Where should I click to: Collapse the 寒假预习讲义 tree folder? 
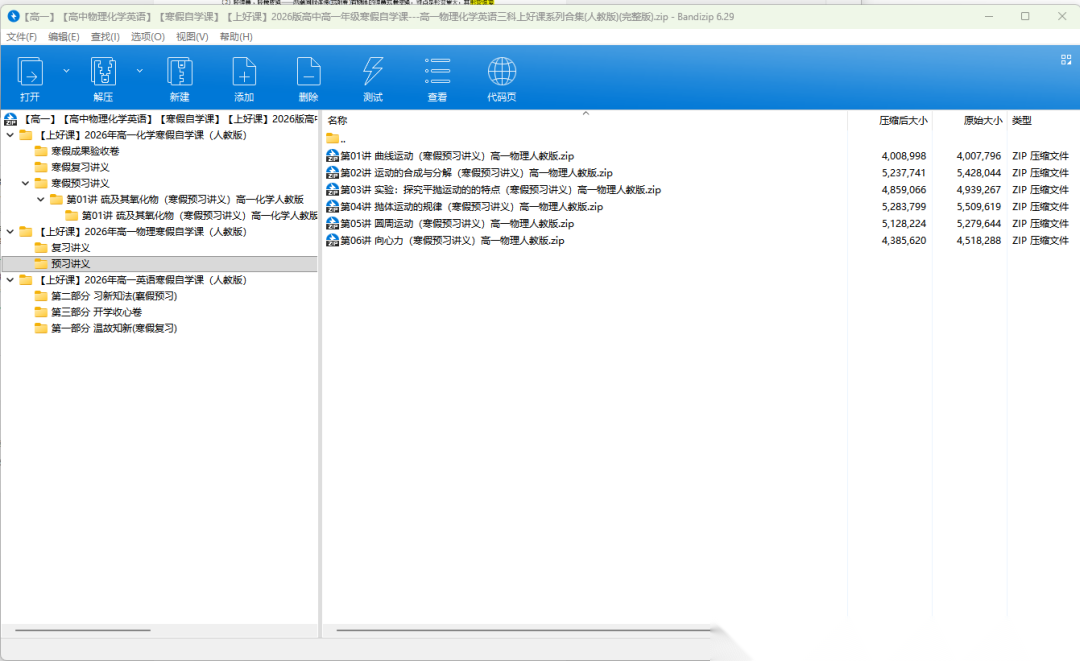tap(26, 183)
